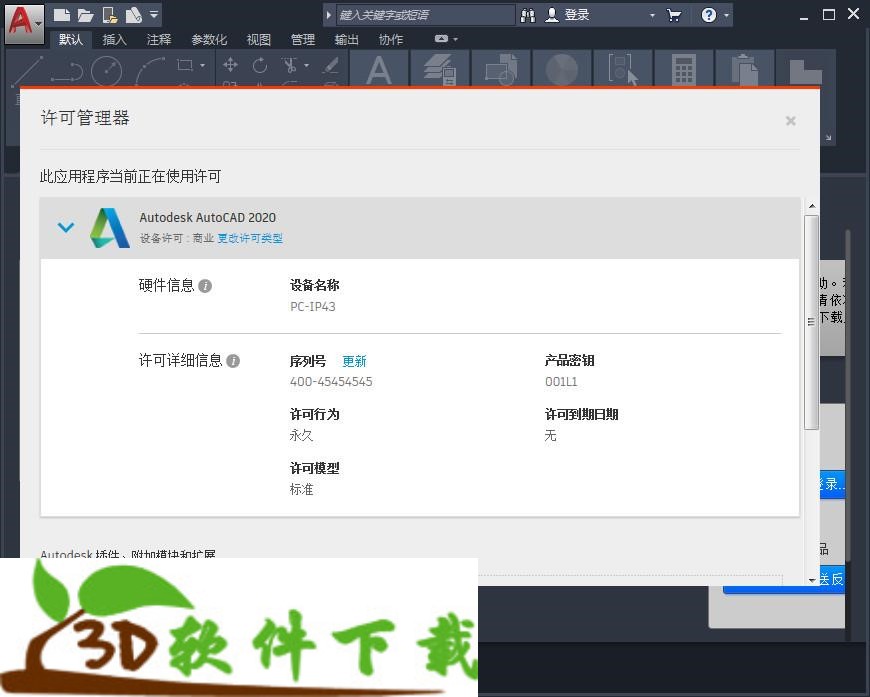Click the ribbon minimize state button
The image size is (870, 697).
442,39
